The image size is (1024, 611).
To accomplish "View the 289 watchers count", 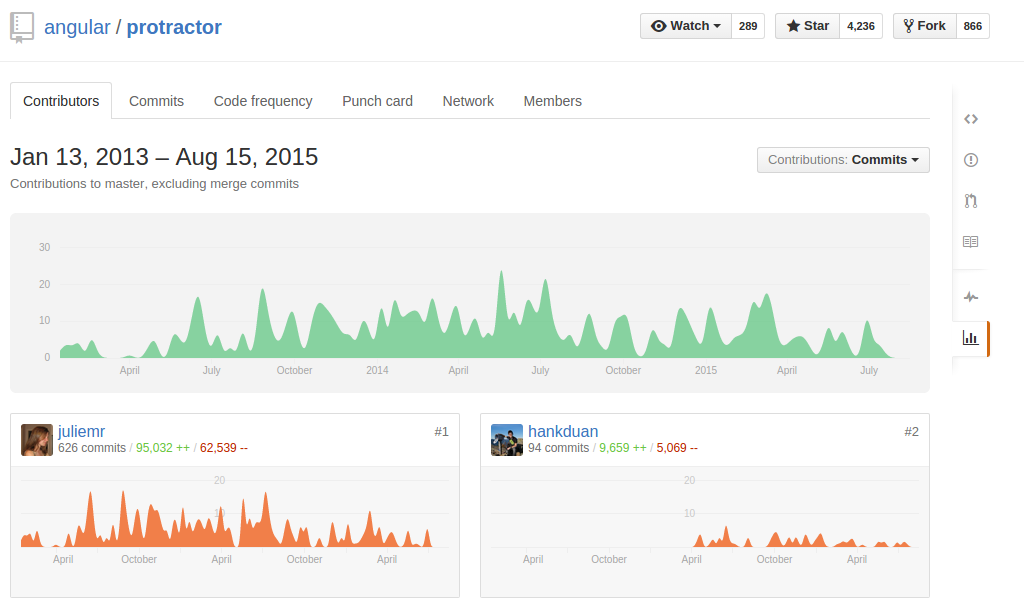I will [748, 26].
